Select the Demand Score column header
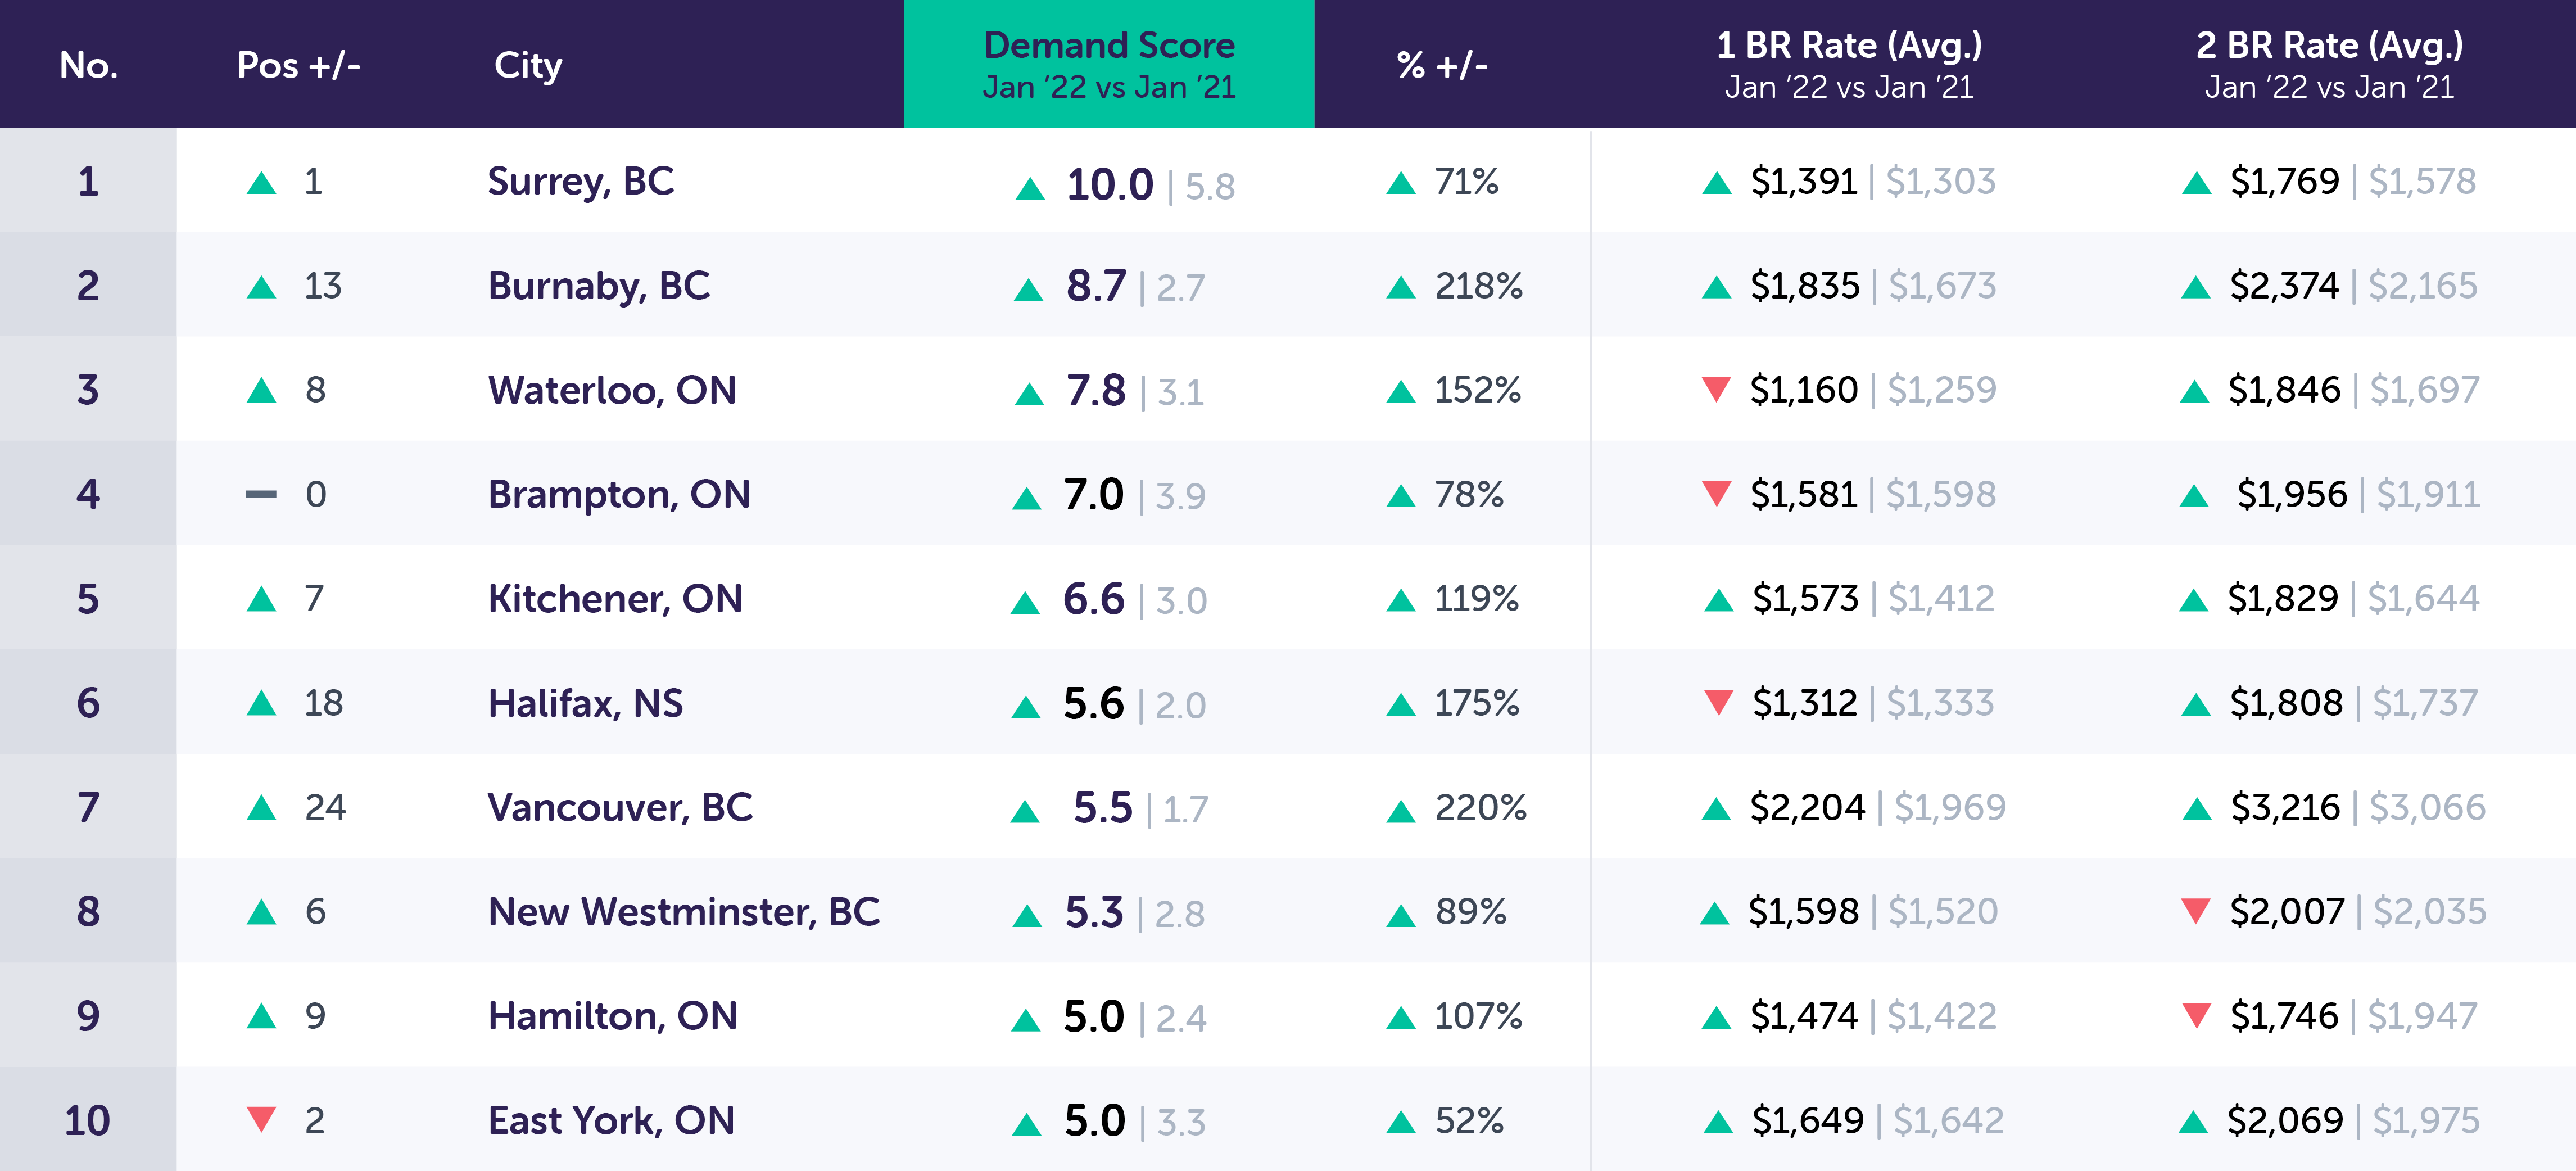Screen dimensions: 2576x1171 tap(1108, 64)
